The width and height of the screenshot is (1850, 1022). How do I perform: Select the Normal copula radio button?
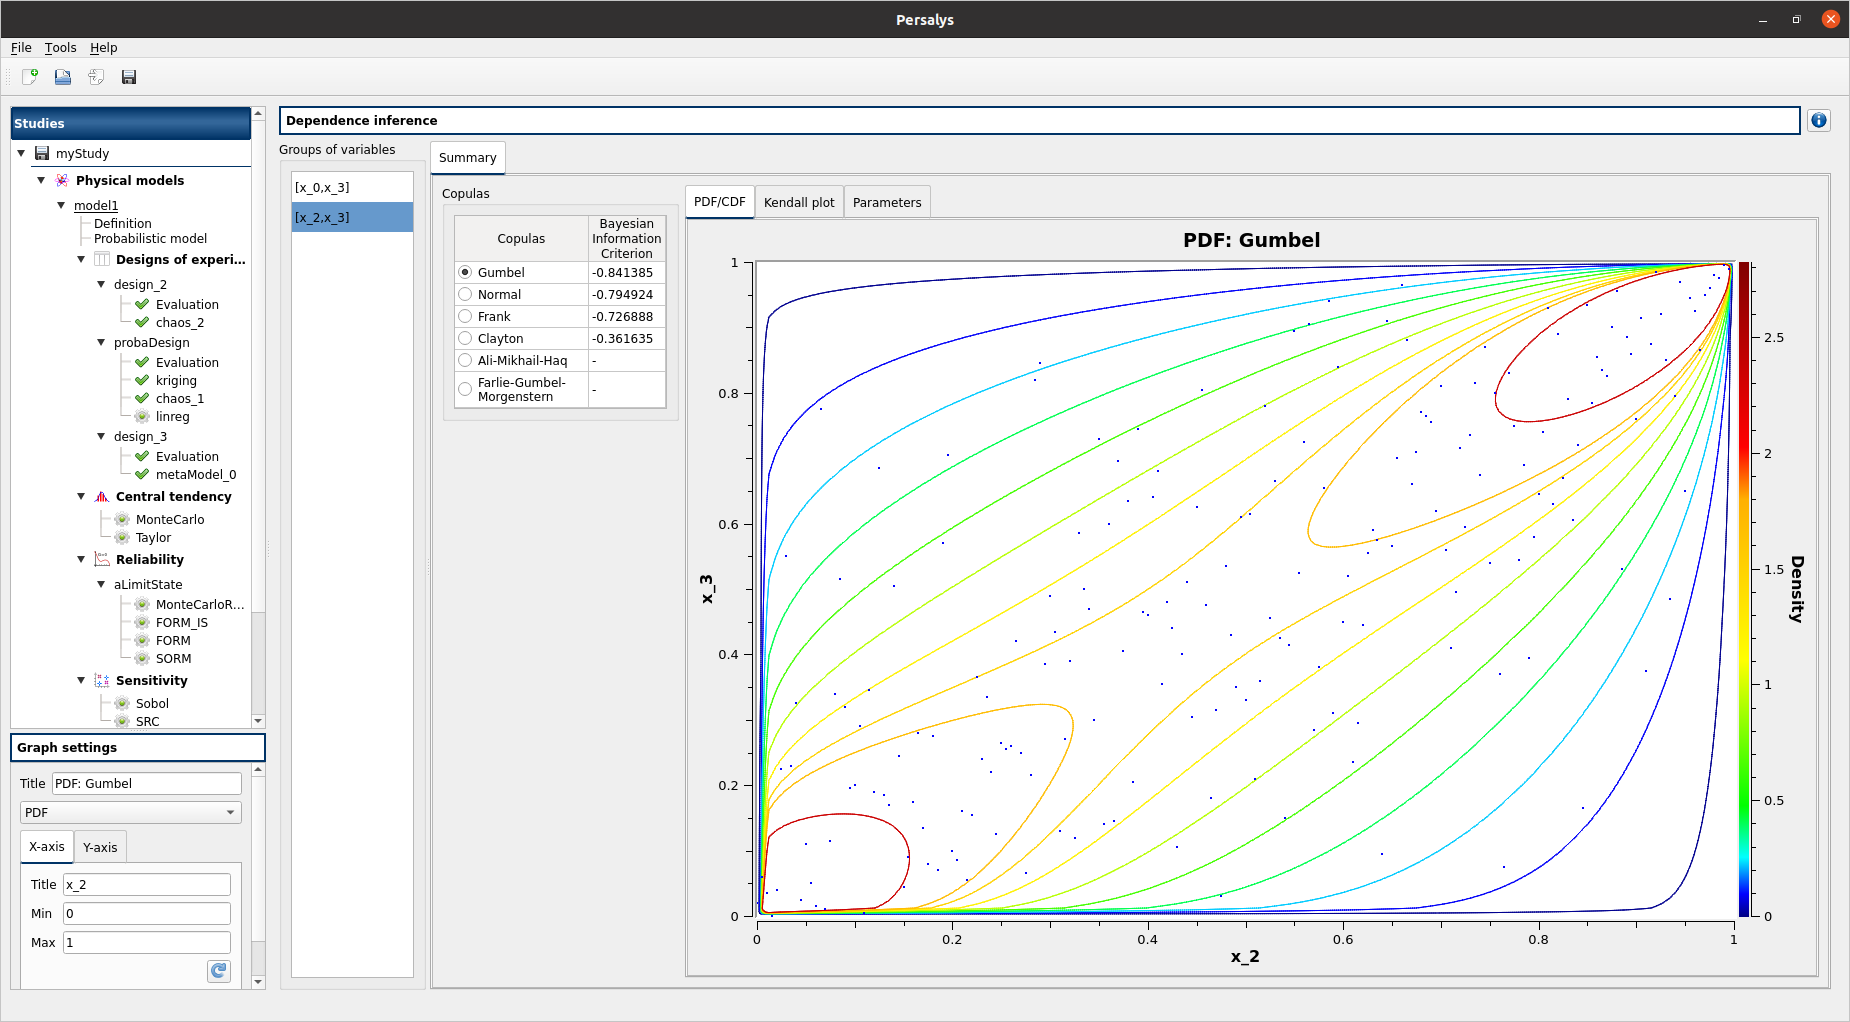(x=465, y=295)
